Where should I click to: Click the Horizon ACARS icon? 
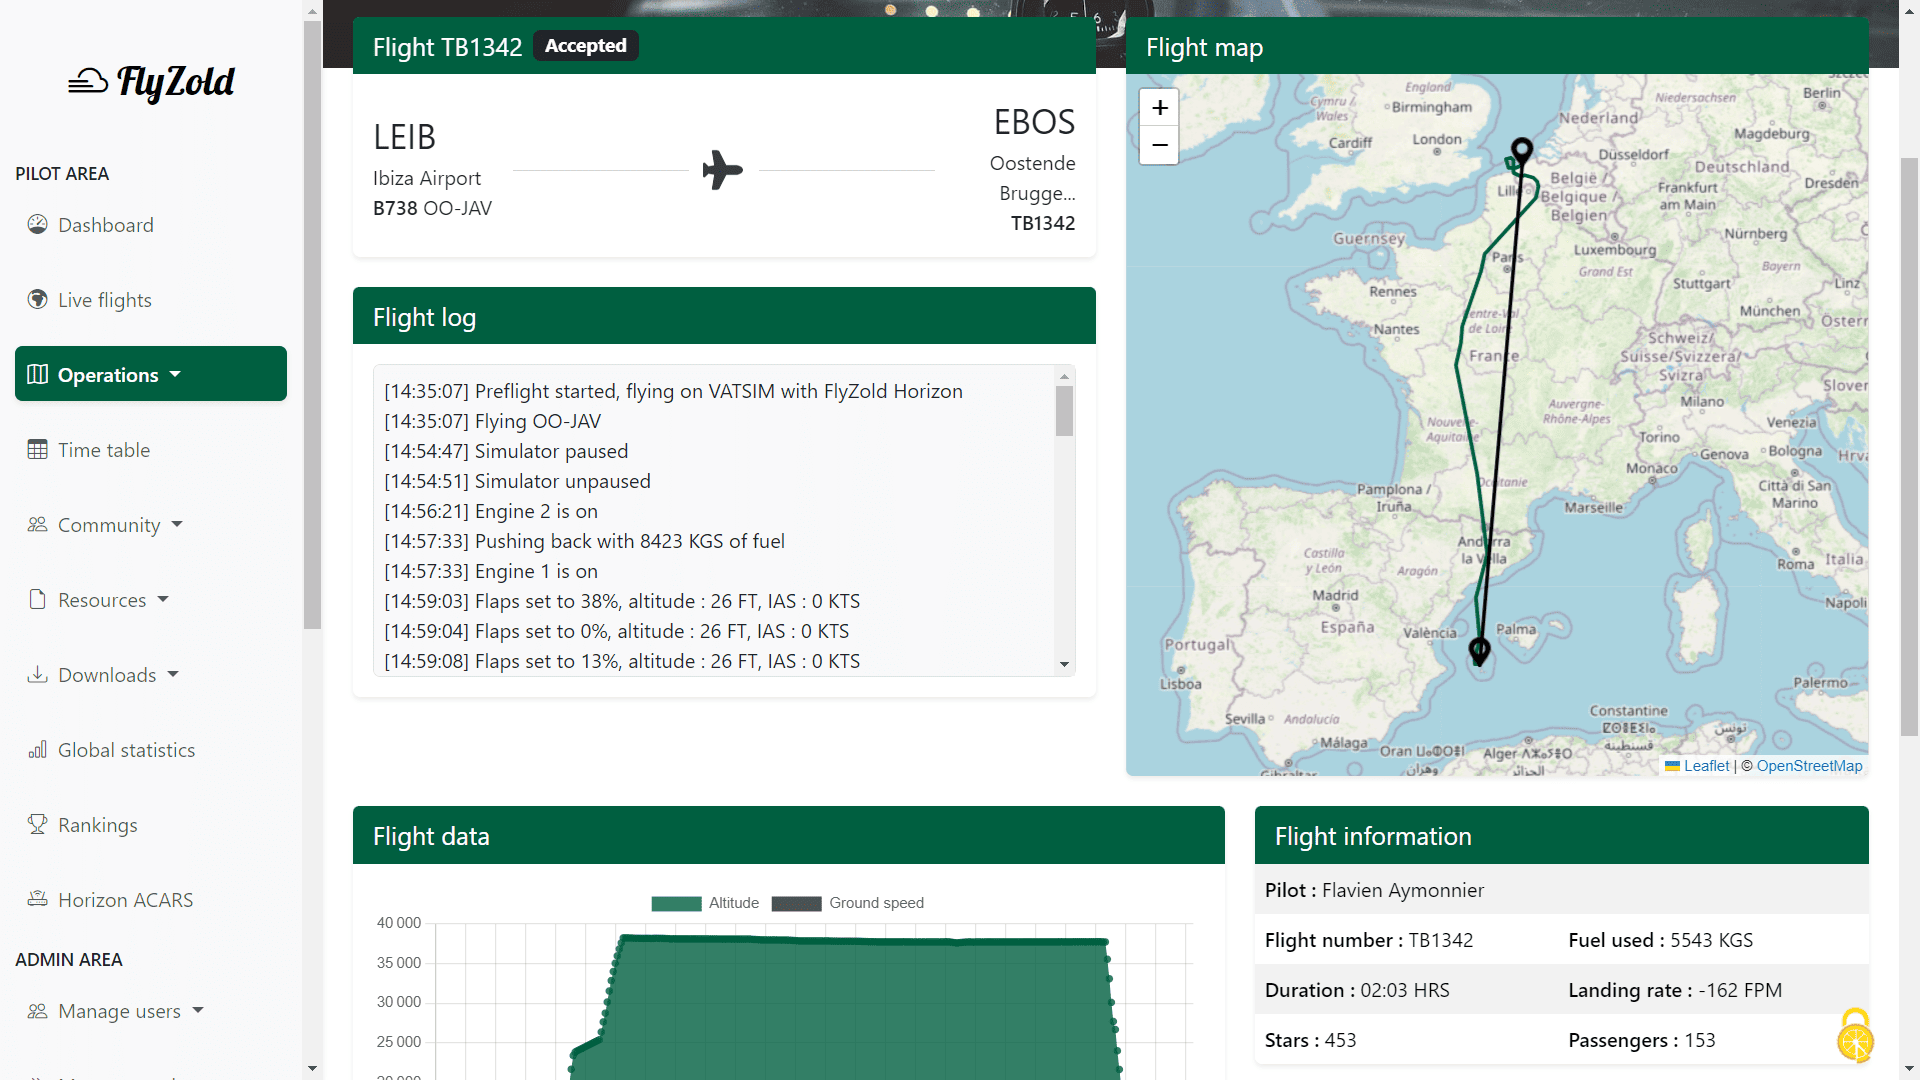38,899
